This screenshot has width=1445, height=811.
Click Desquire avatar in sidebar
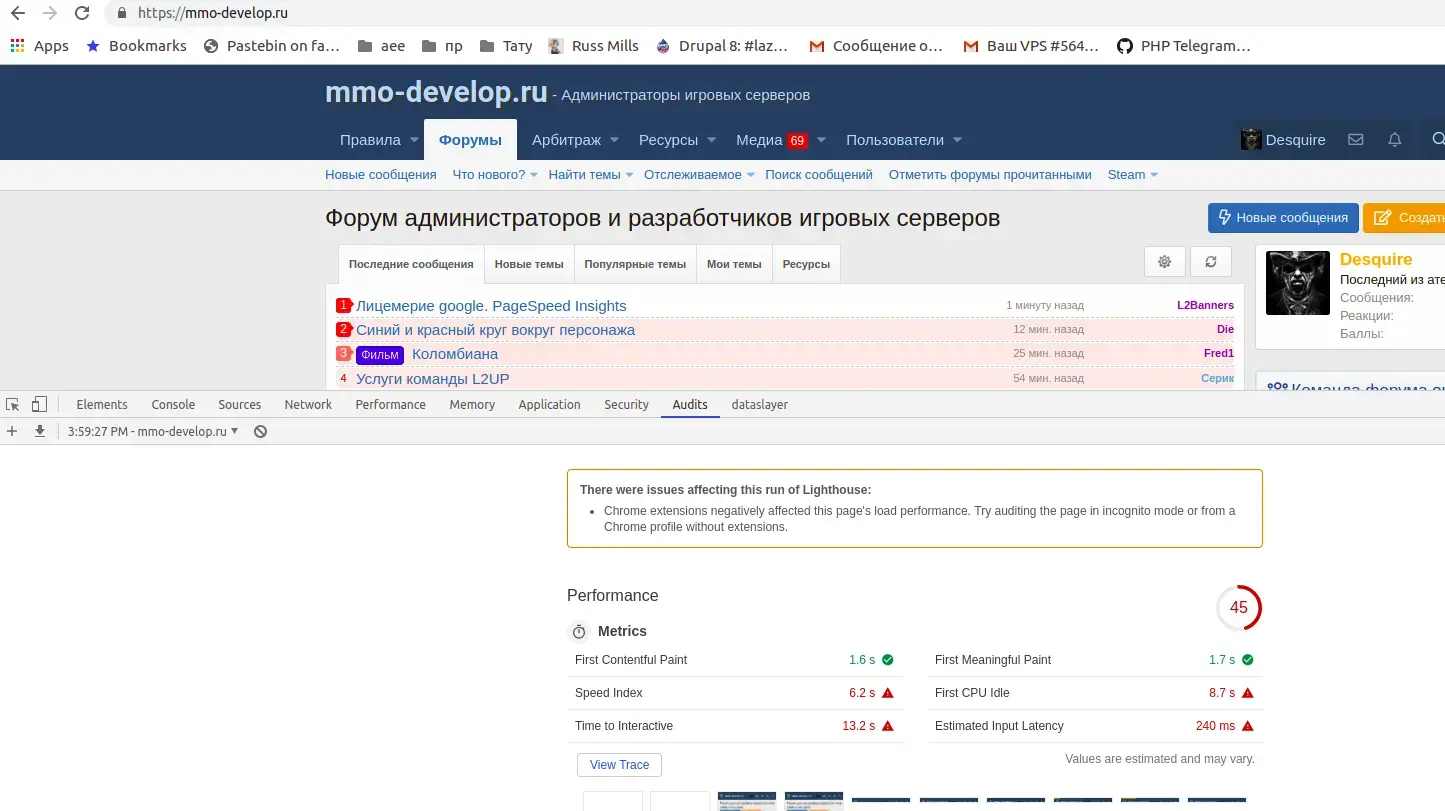(1298, 283)
